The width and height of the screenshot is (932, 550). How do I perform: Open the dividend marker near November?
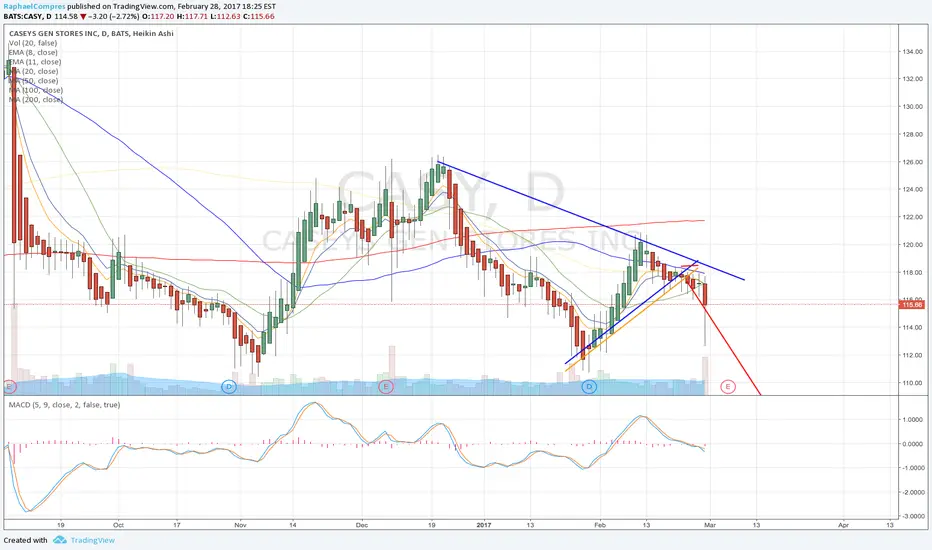[x=229, y=387]
